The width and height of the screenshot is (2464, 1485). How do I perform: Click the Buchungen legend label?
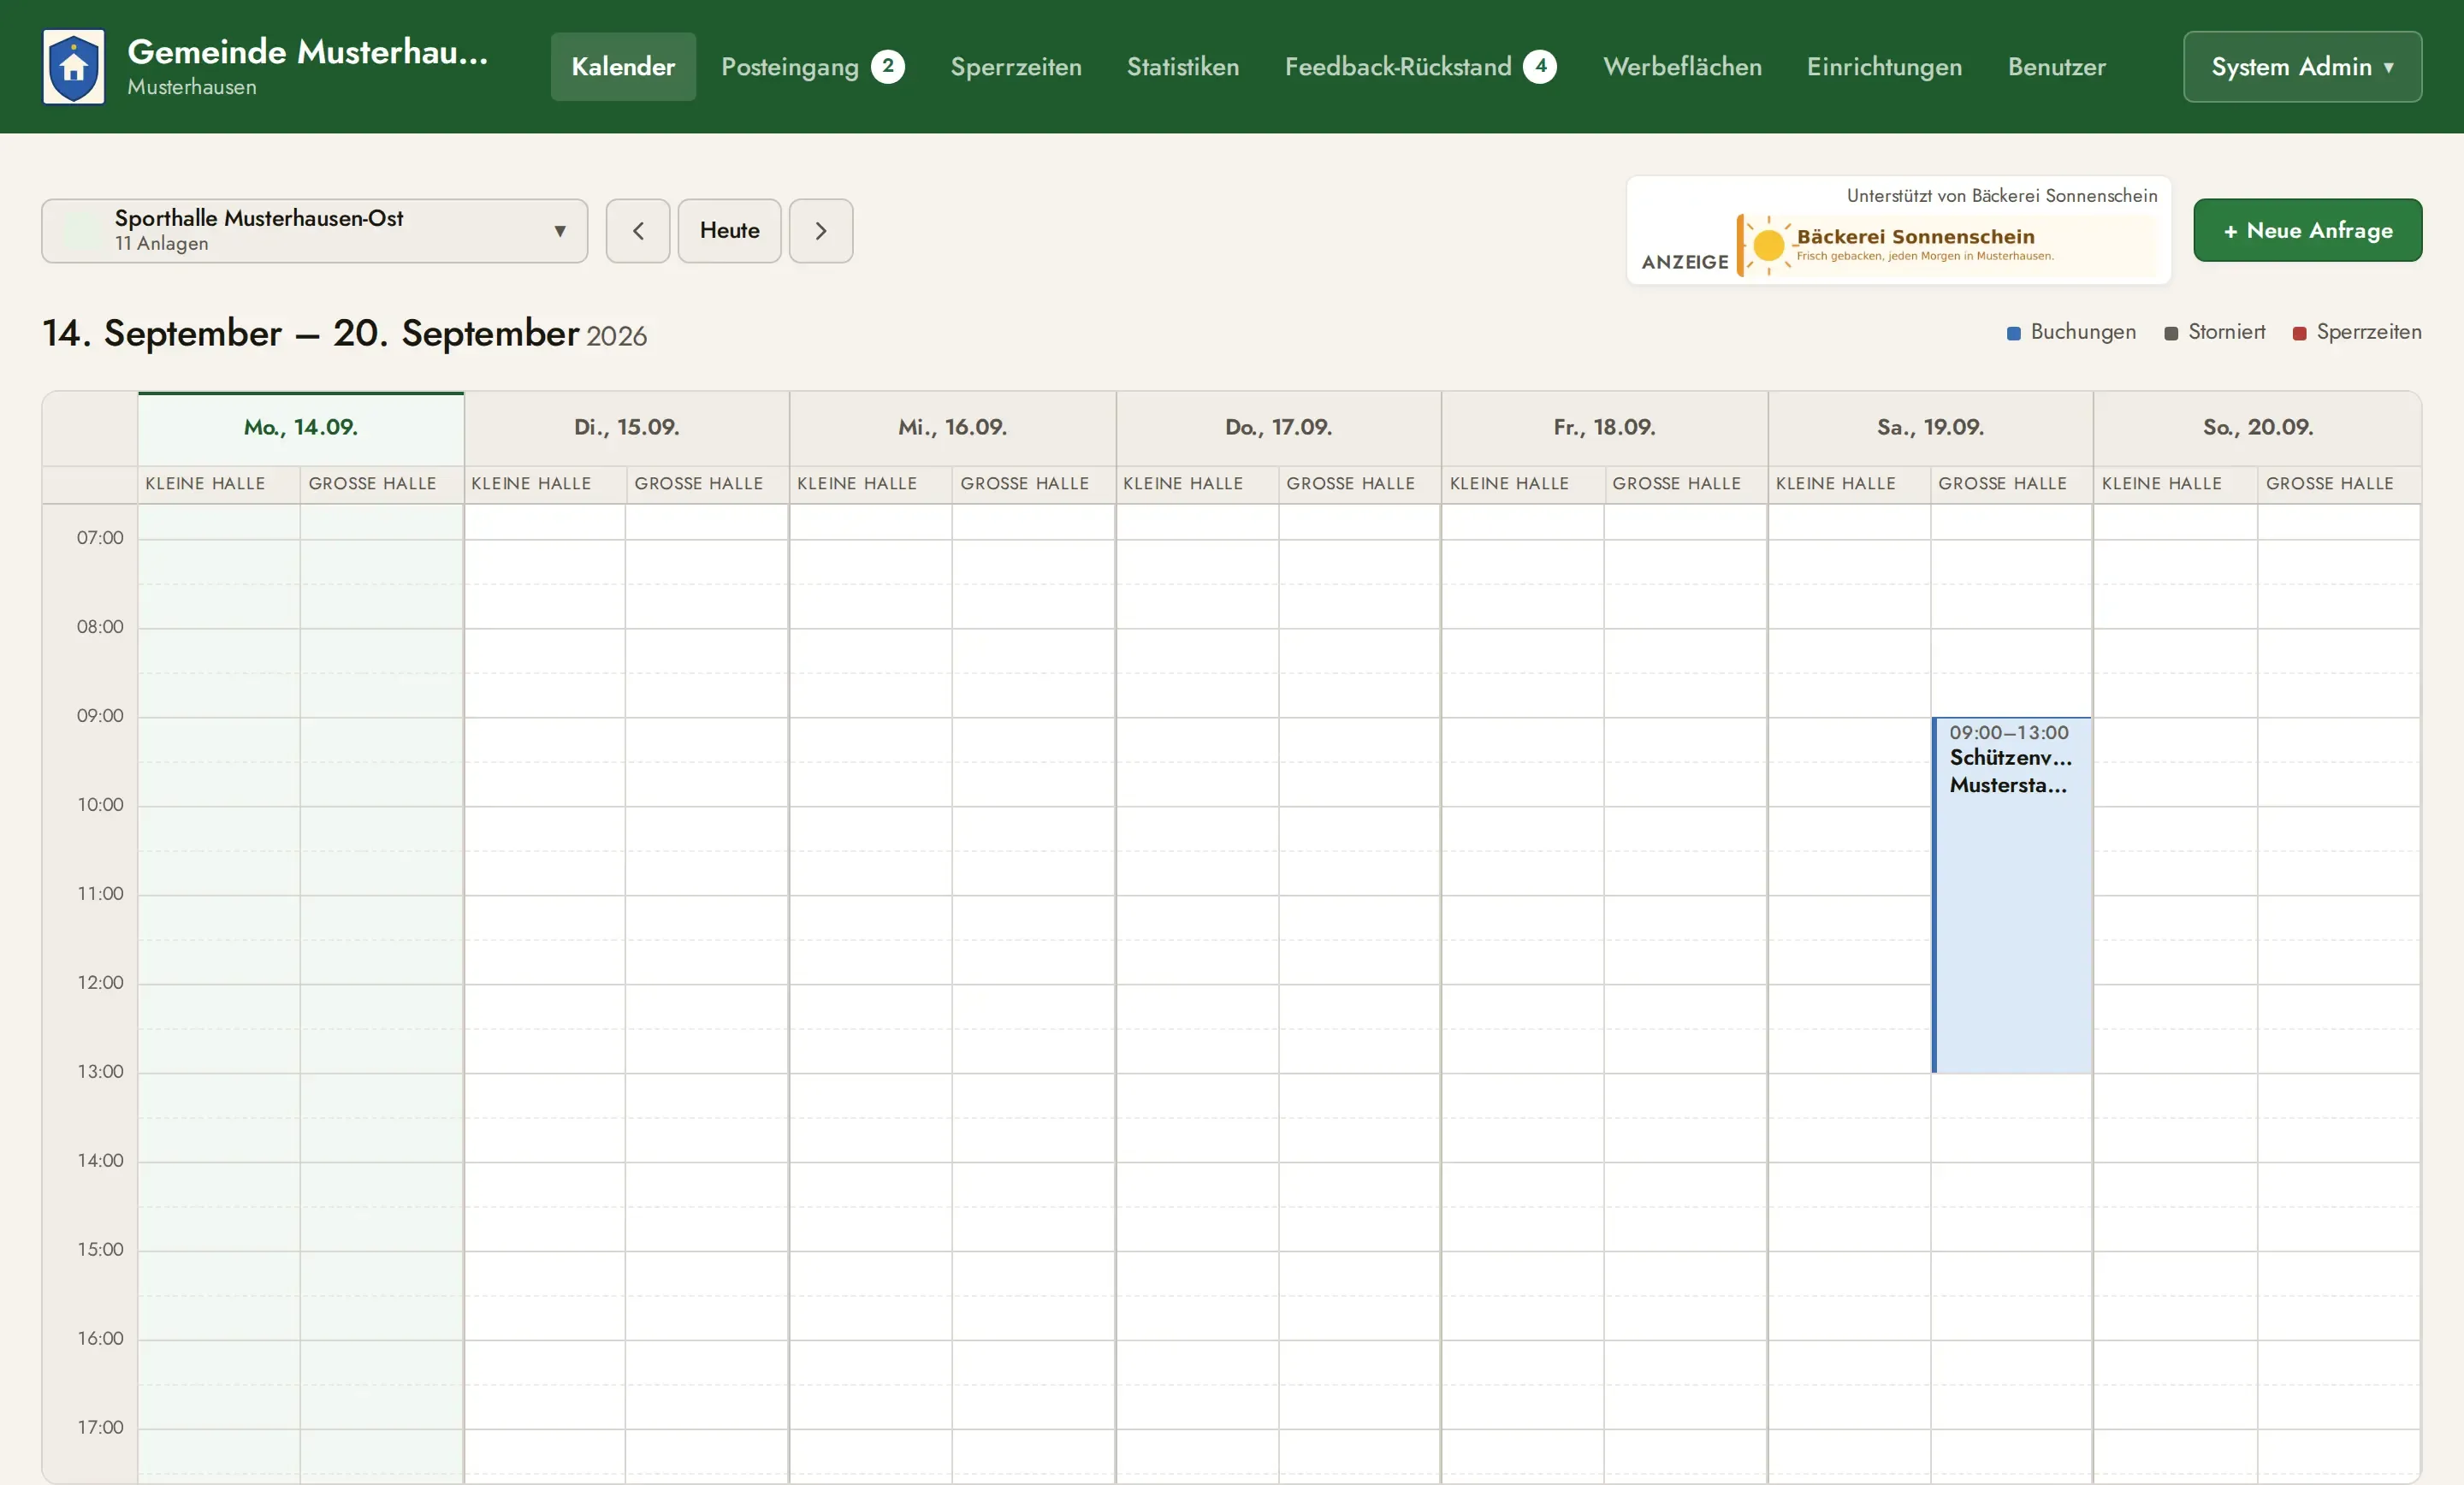tap(2084, 332)
